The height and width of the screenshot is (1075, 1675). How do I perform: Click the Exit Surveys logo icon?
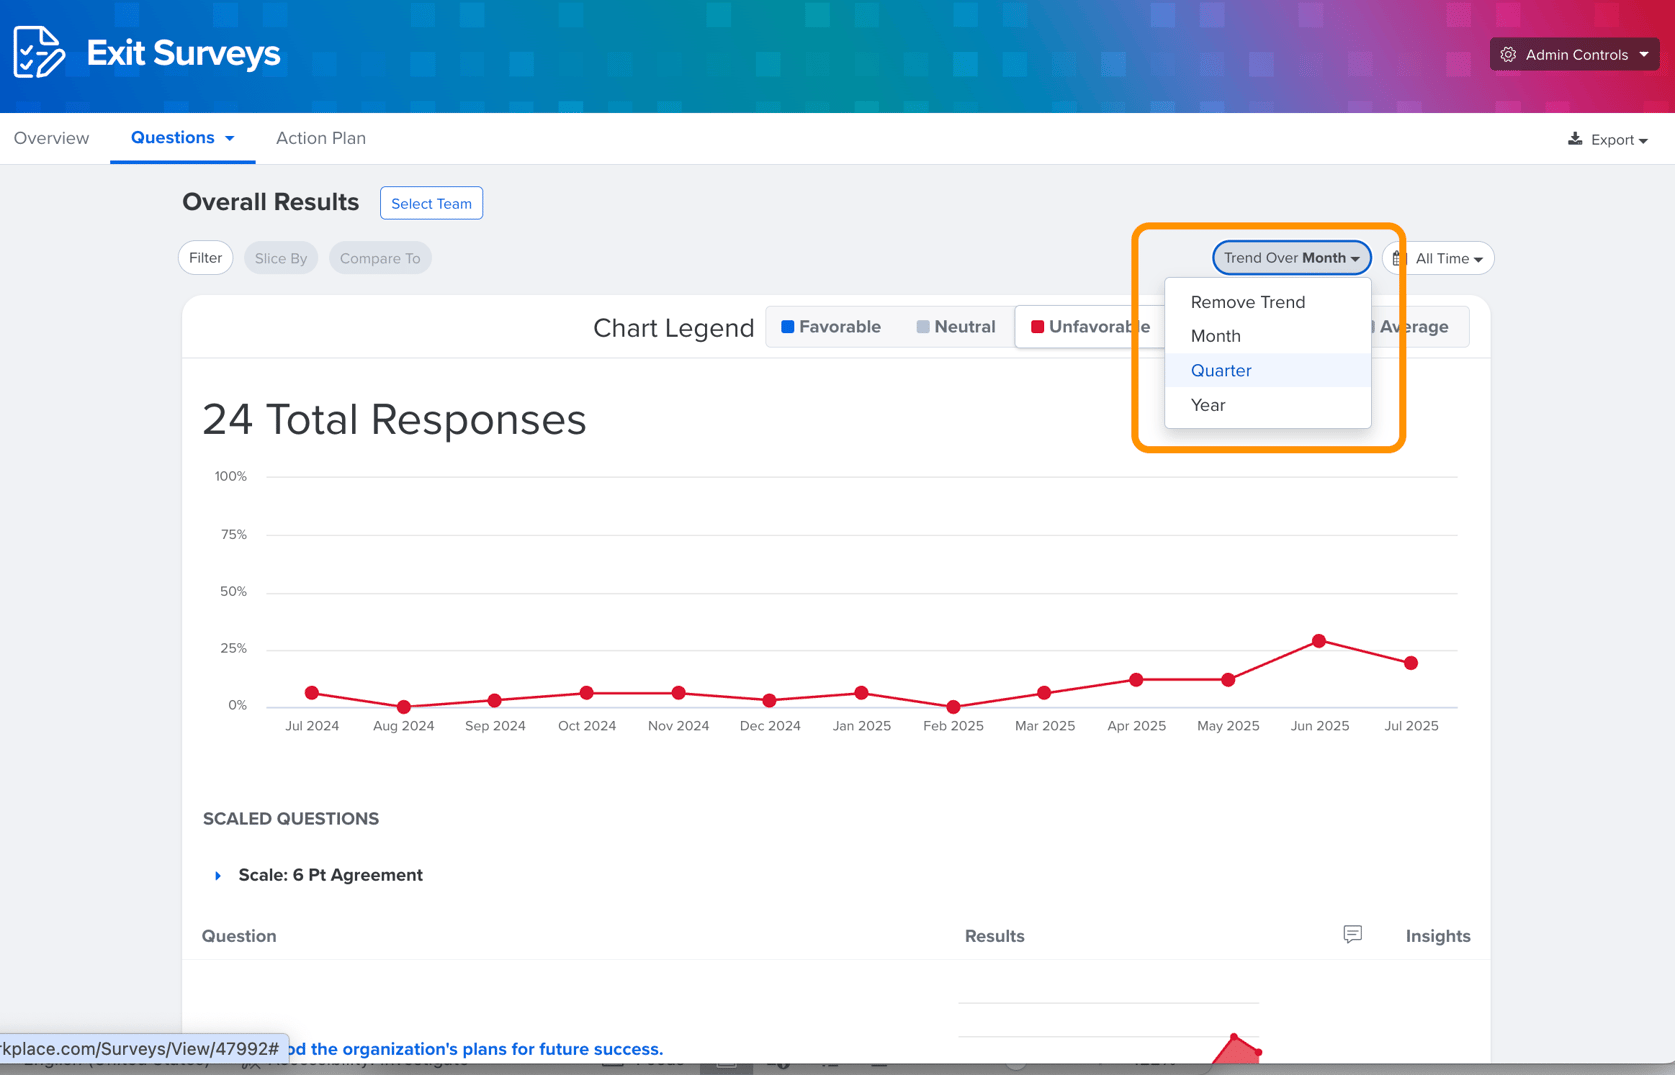pos(39,52)
